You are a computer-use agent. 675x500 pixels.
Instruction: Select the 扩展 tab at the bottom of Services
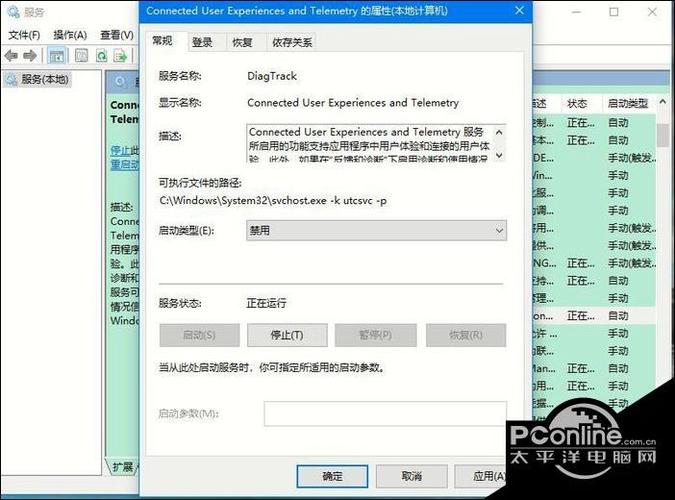pos(123,466)
